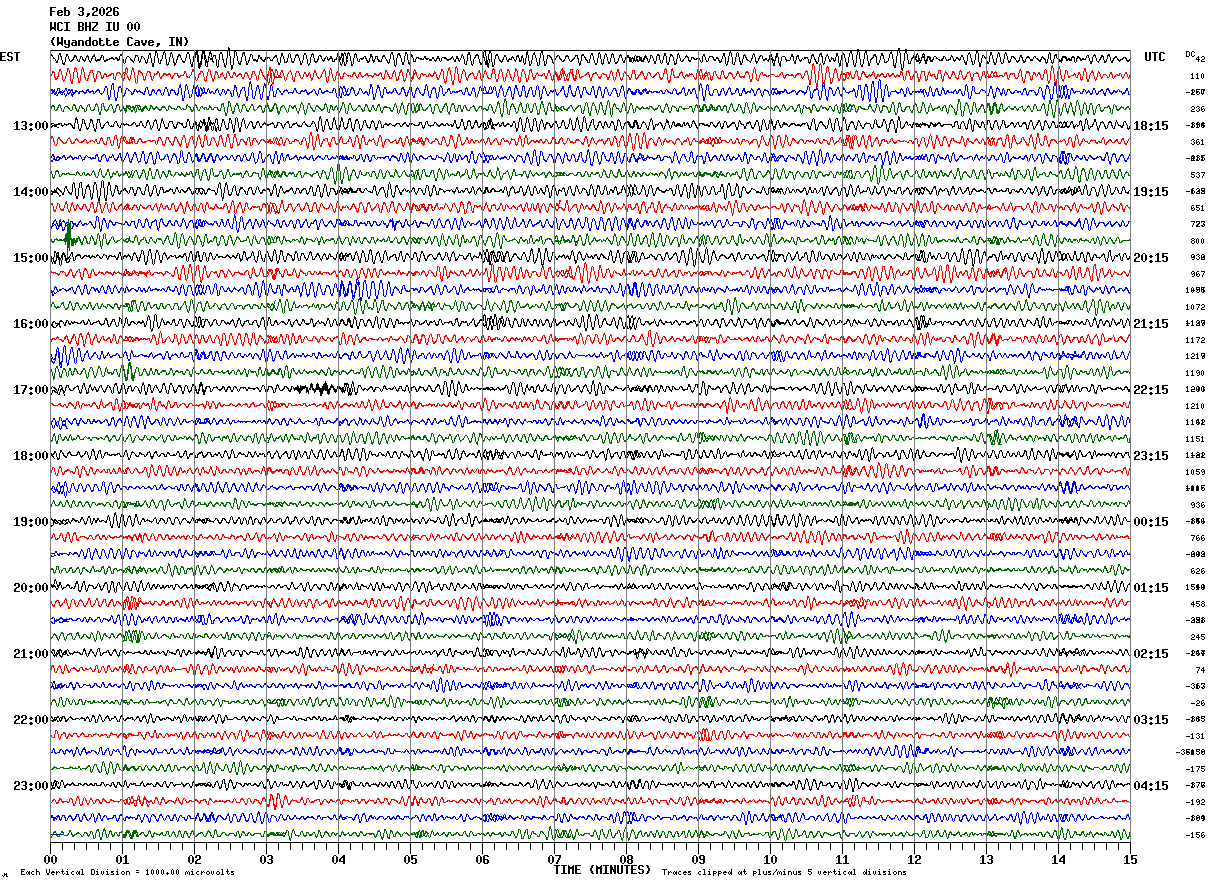The image size is (1210, 886).
Task: Select the 21:00 EST row label
Action: coord(31,654)
